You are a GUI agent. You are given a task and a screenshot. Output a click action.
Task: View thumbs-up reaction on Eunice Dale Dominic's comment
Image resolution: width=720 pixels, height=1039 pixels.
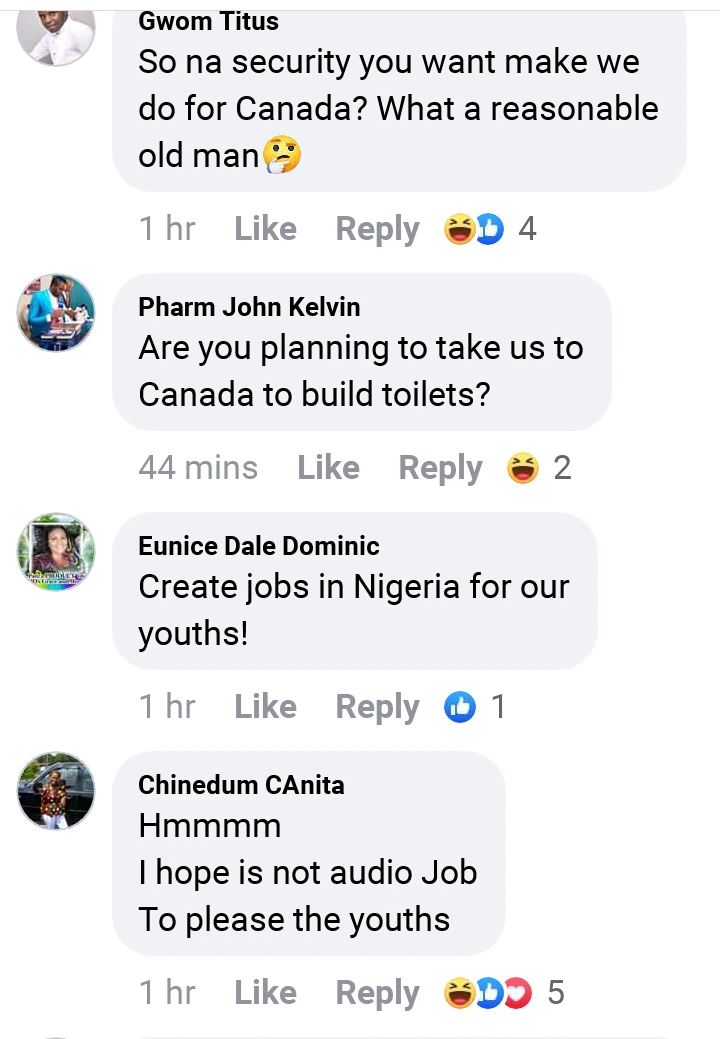(460, 707)
